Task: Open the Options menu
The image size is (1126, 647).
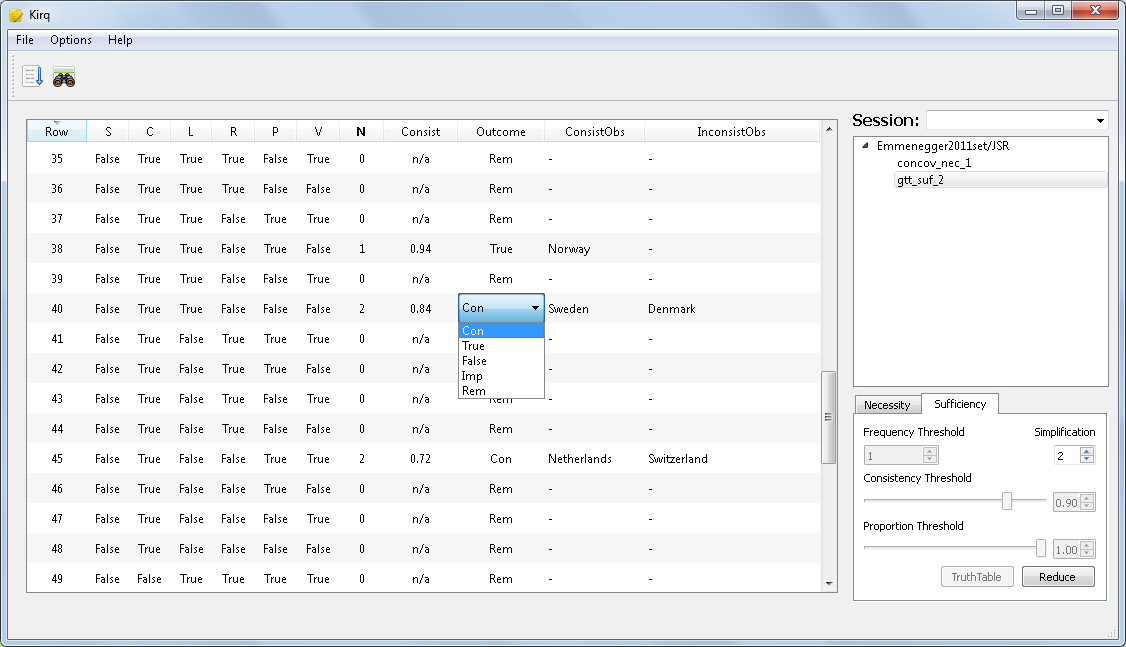Action: [71, 40]
